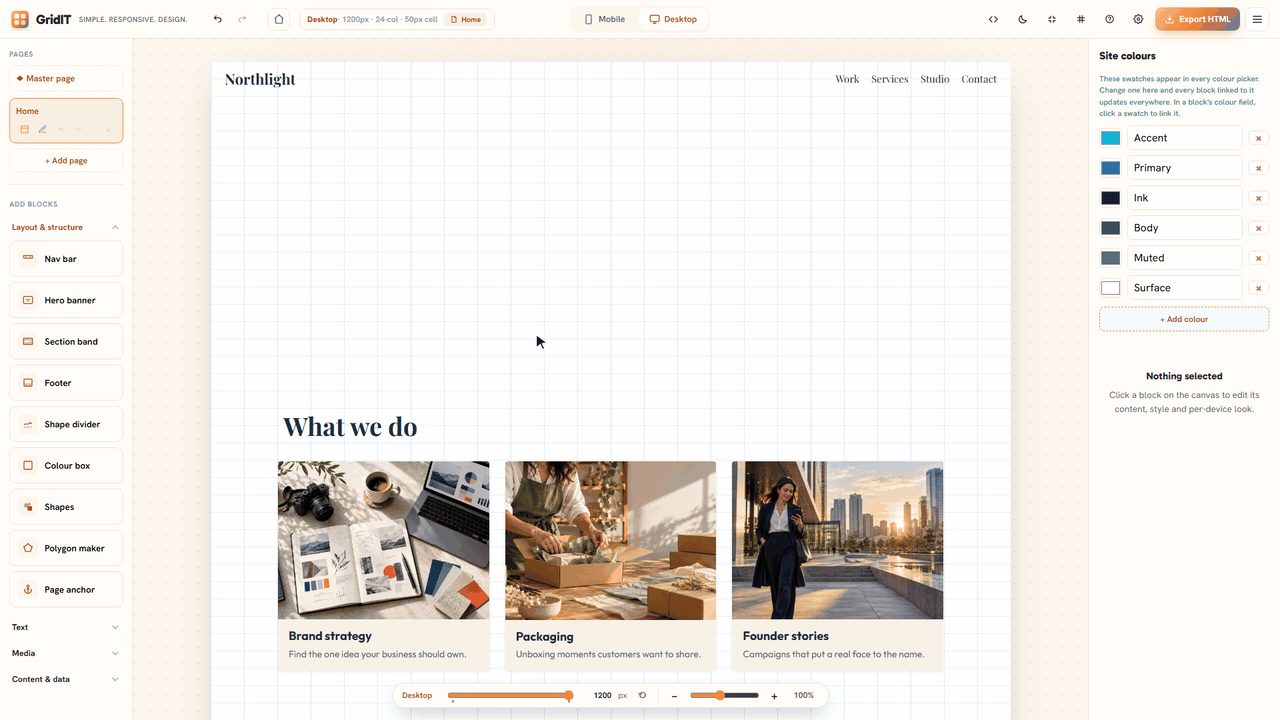Click the minus zoom button
This screenshot has height=720, width=1280.
(675, 696)
